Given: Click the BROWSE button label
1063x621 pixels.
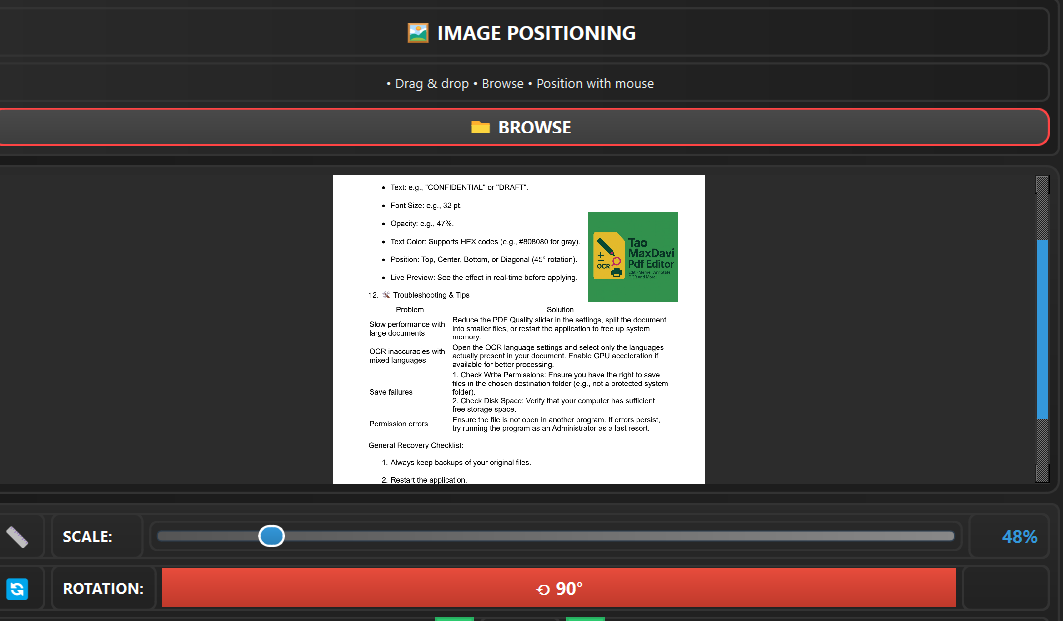Looking at the screenshot, I should coord(535,127).
